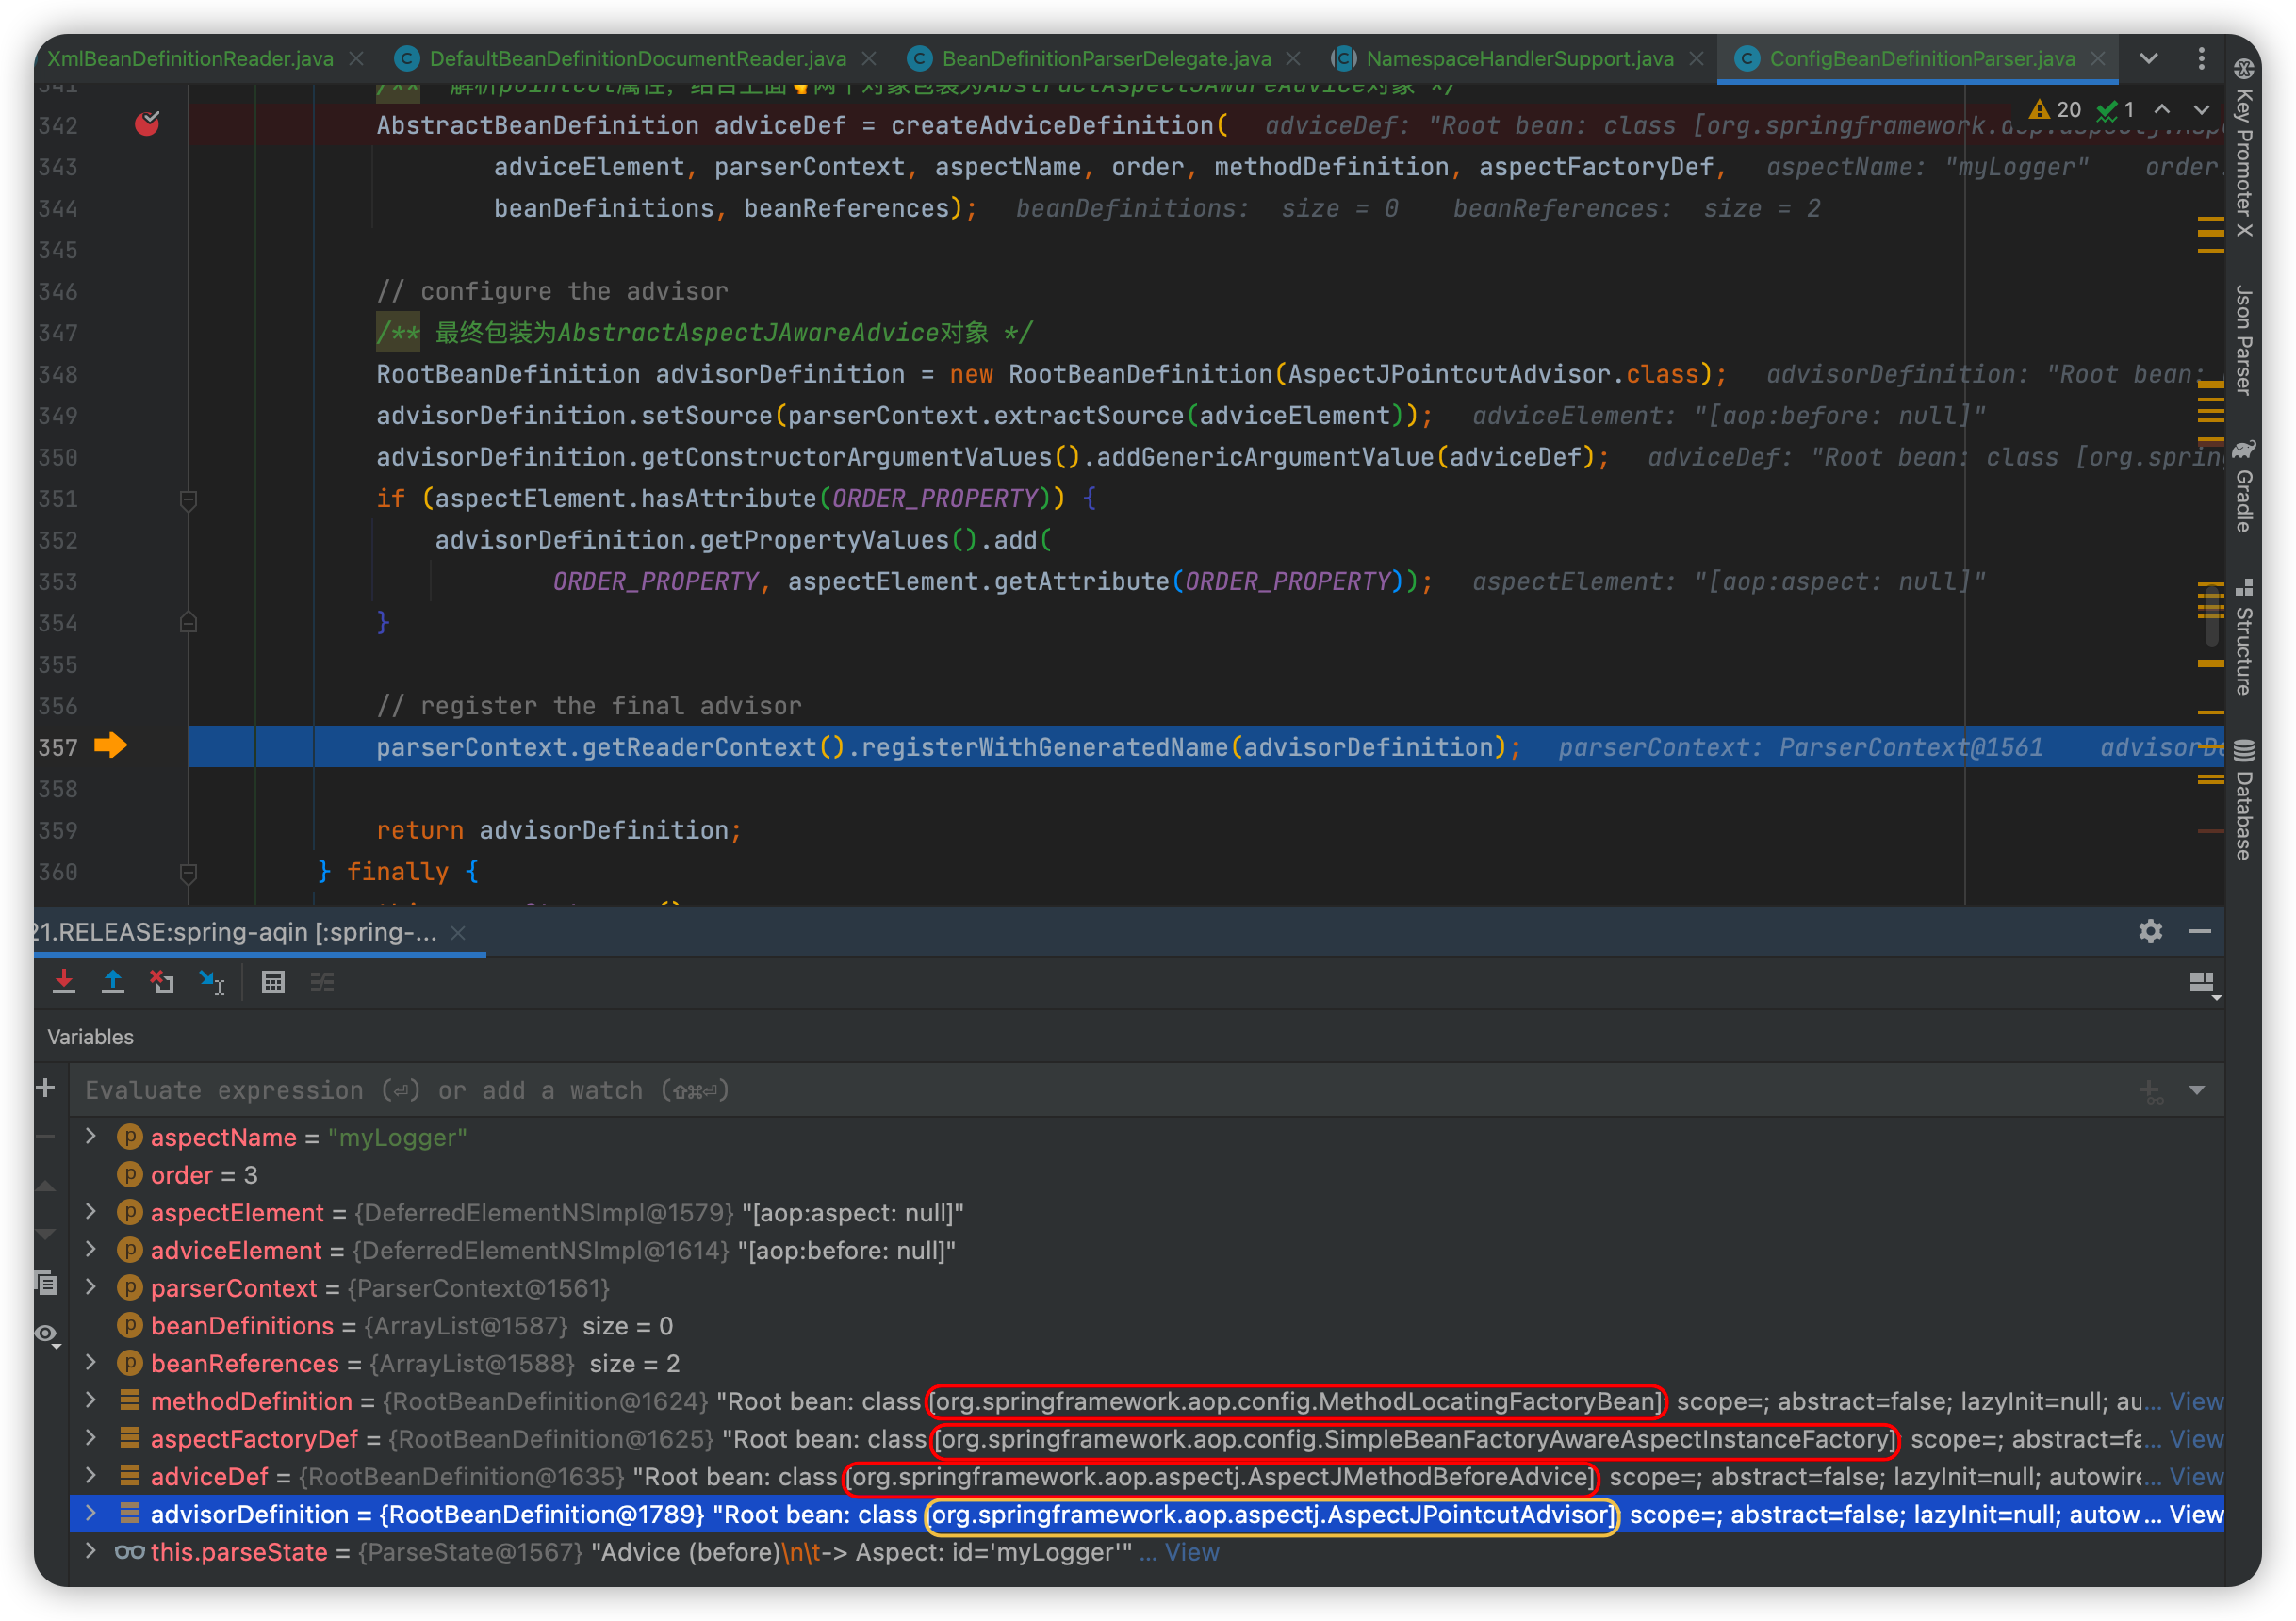Open the Gradle tool window

[2244, 487]
